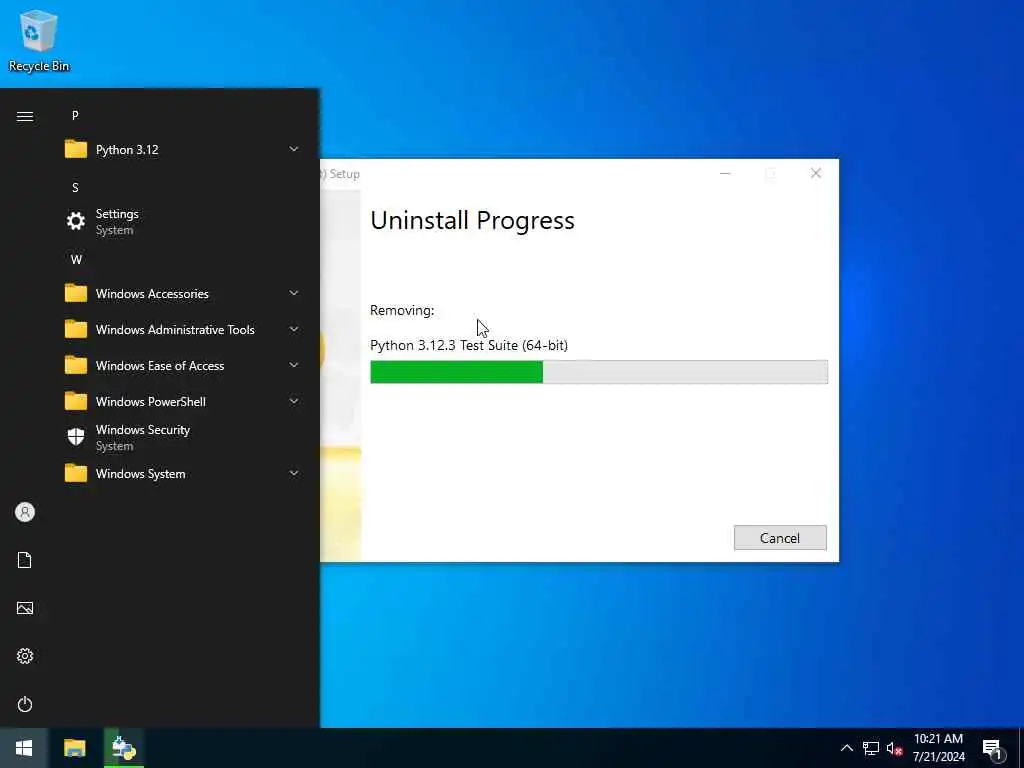Cancel the Python uninstall
1024x768 pixels.
click(780, 537)
